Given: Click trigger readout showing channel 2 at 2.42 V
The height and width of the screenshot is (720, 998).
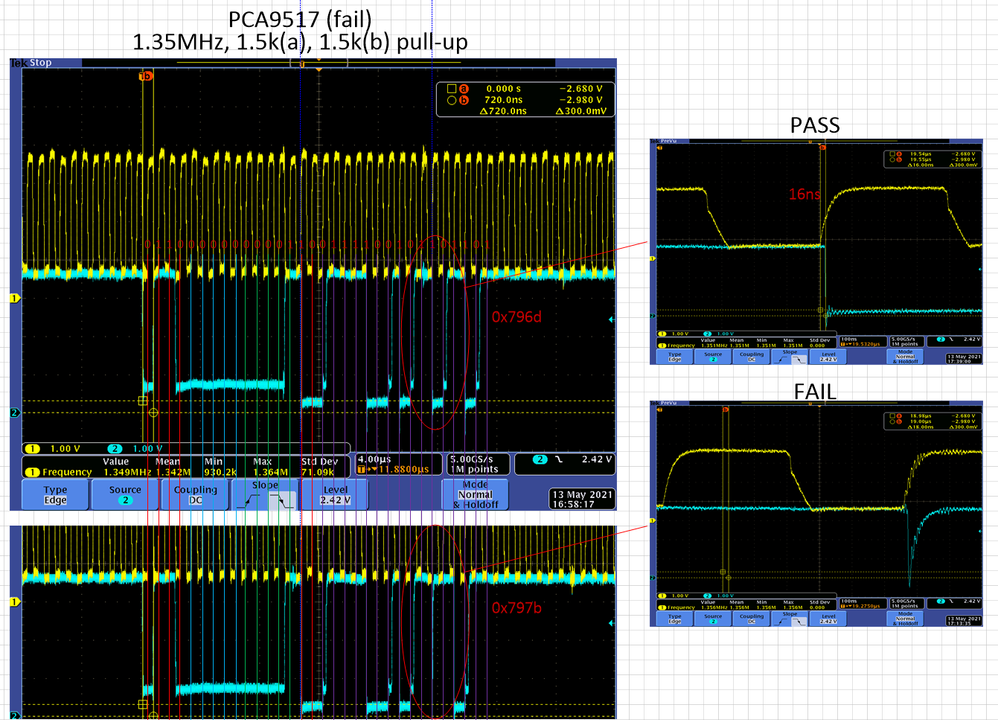Looking at the screenshot, I should (565, 464).
